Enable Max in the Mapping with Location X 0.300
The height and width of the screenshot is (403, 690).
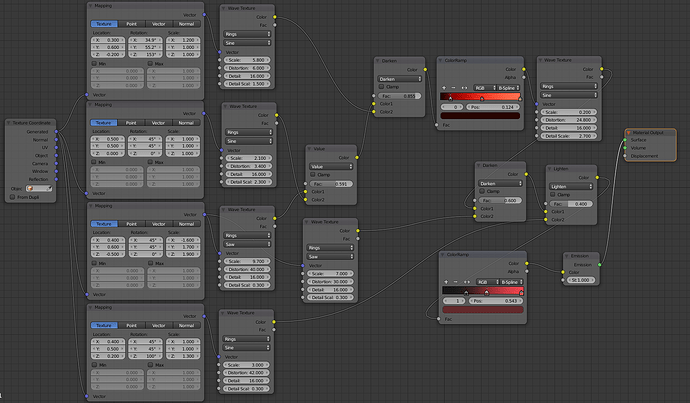[150, 63]
